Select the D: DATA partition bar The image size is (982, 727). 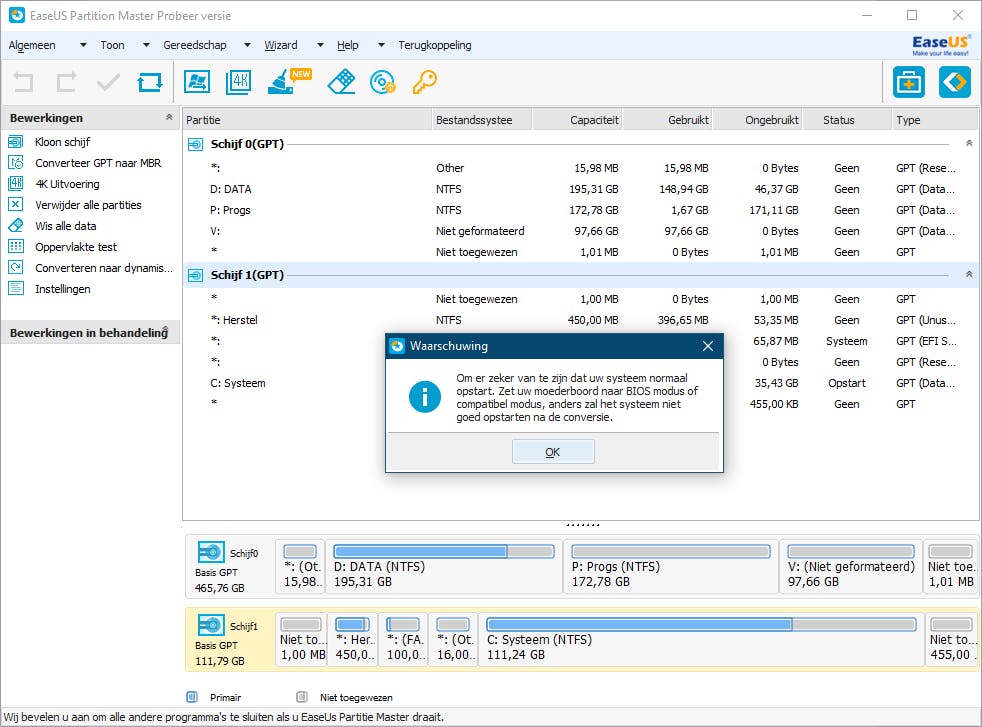click(x=443, y=566)
